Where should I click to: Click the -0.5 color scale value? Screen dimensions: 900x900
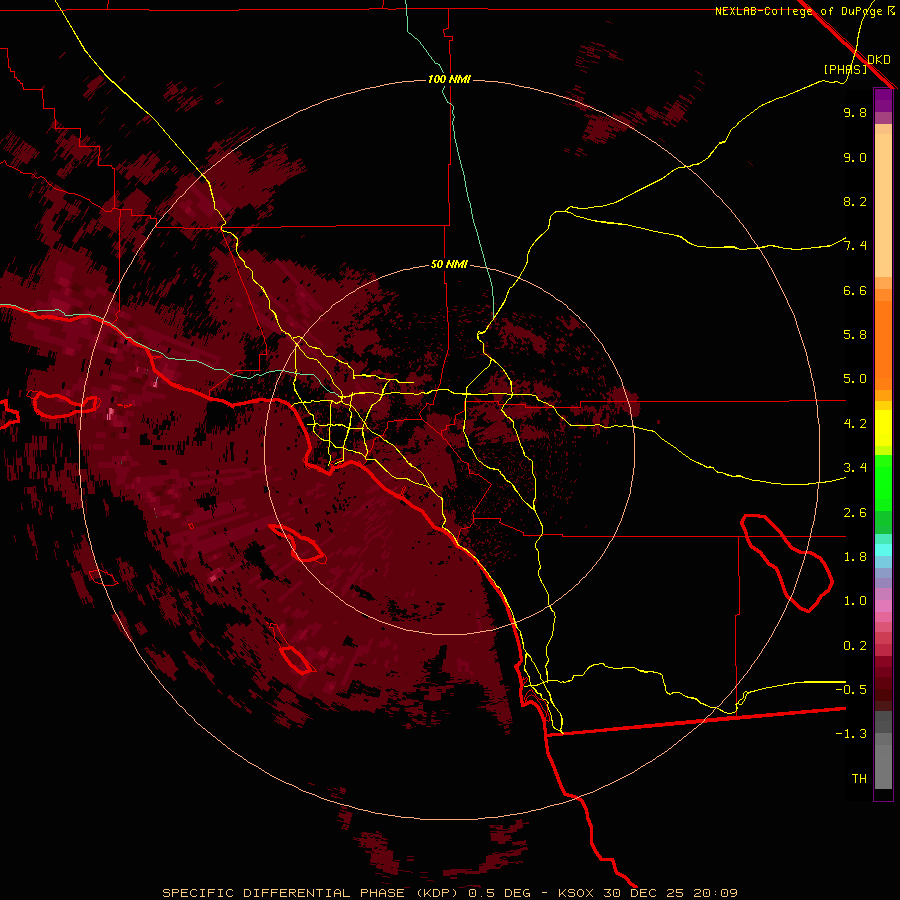[x=851, y=689]
